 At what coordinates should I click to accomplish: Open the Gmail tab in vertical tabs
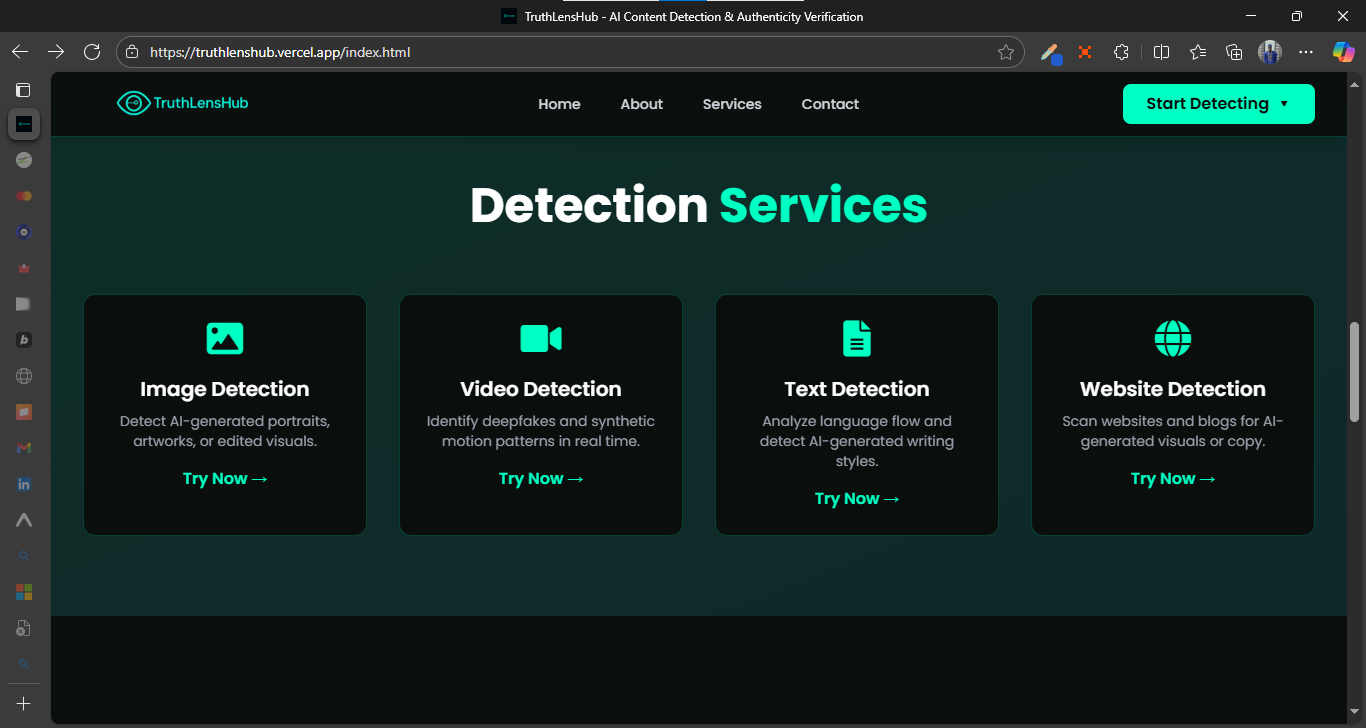coord(24,448)
